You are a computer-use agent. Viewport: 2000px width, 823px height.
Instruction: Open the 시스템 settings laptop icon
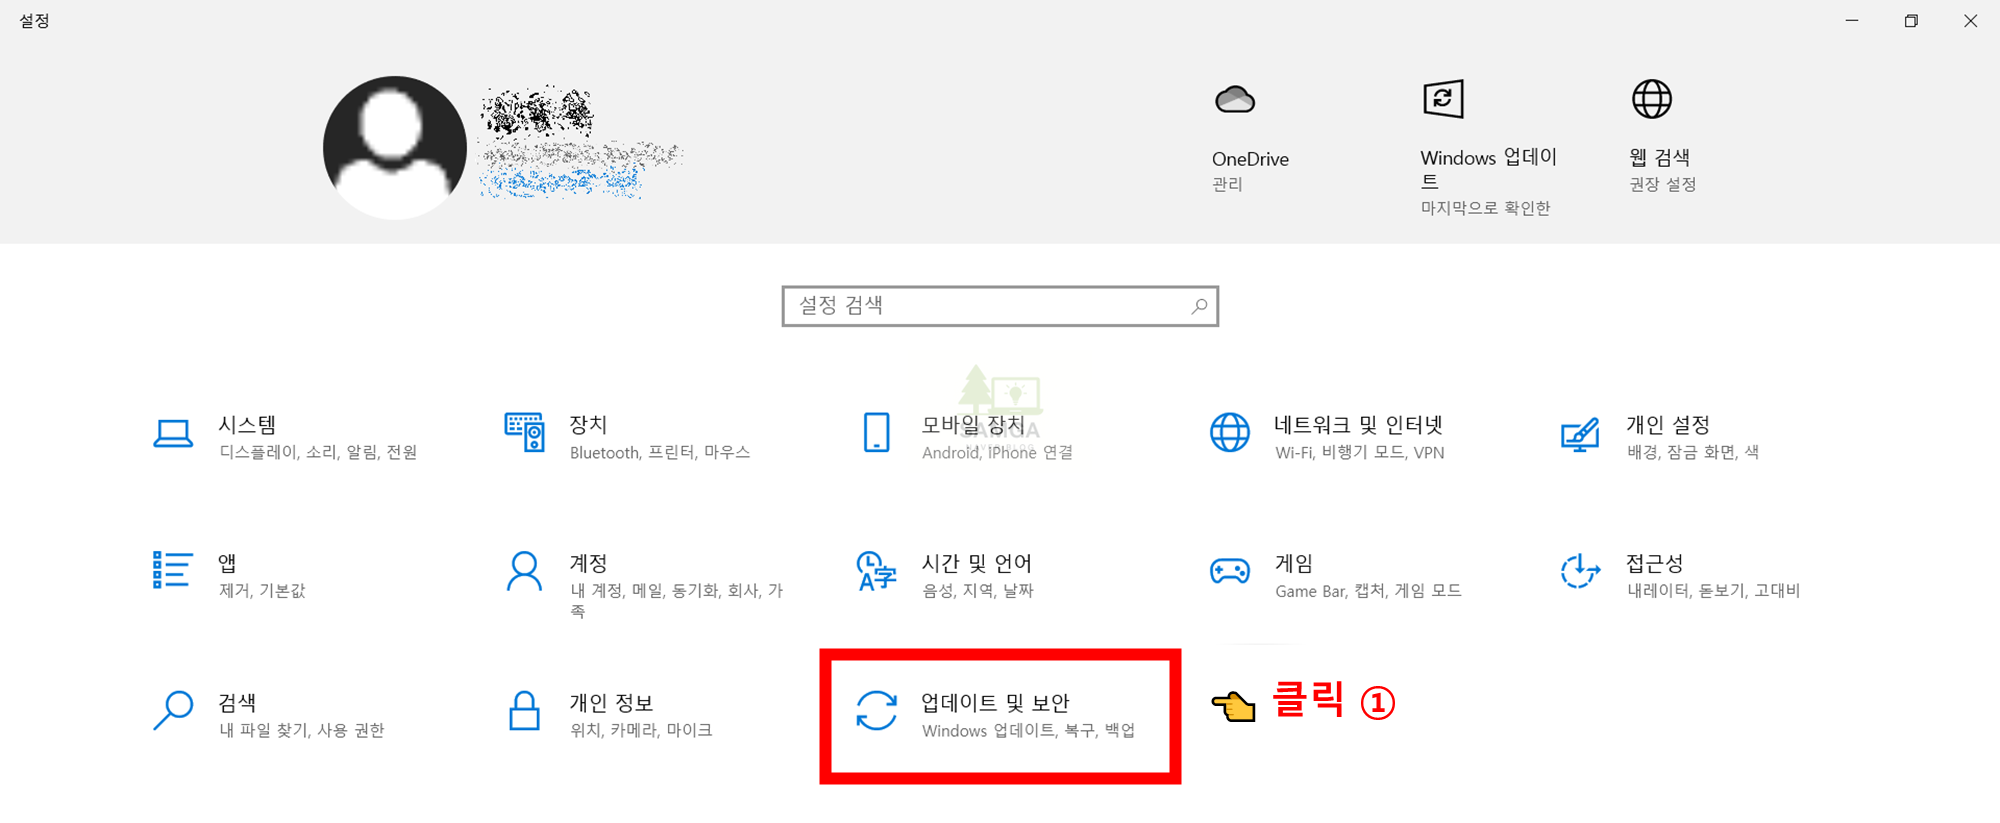(x=173, y=434)
